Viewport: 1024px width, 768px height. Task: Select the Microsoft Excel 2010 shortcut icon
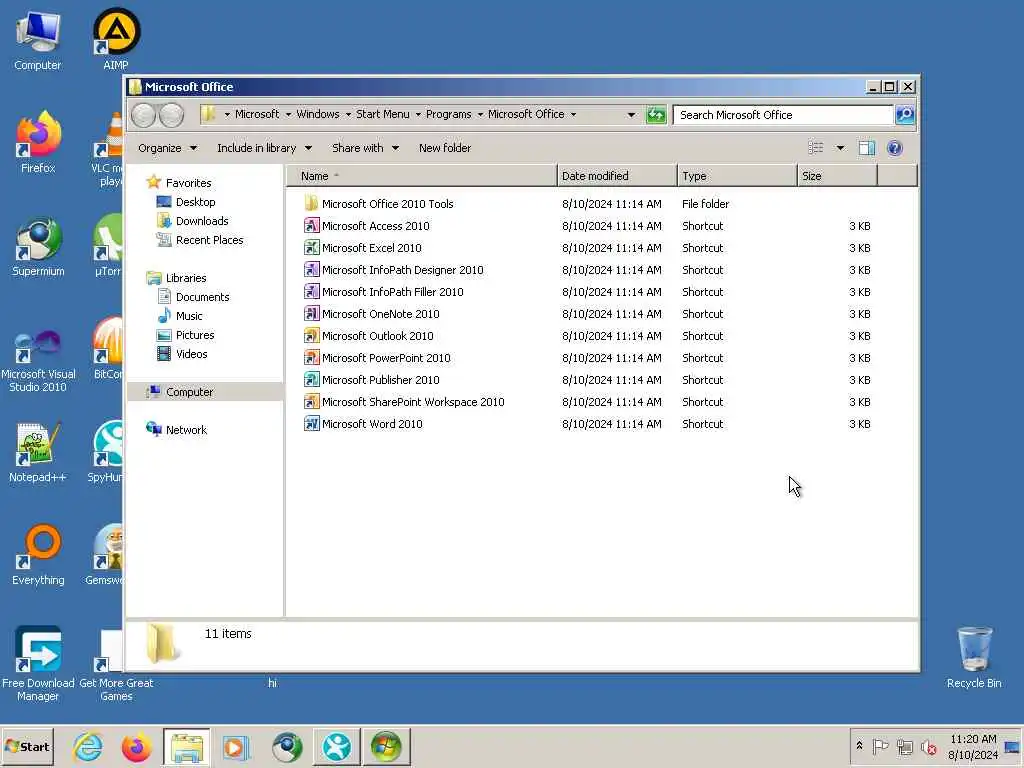[x=312, y=248]
